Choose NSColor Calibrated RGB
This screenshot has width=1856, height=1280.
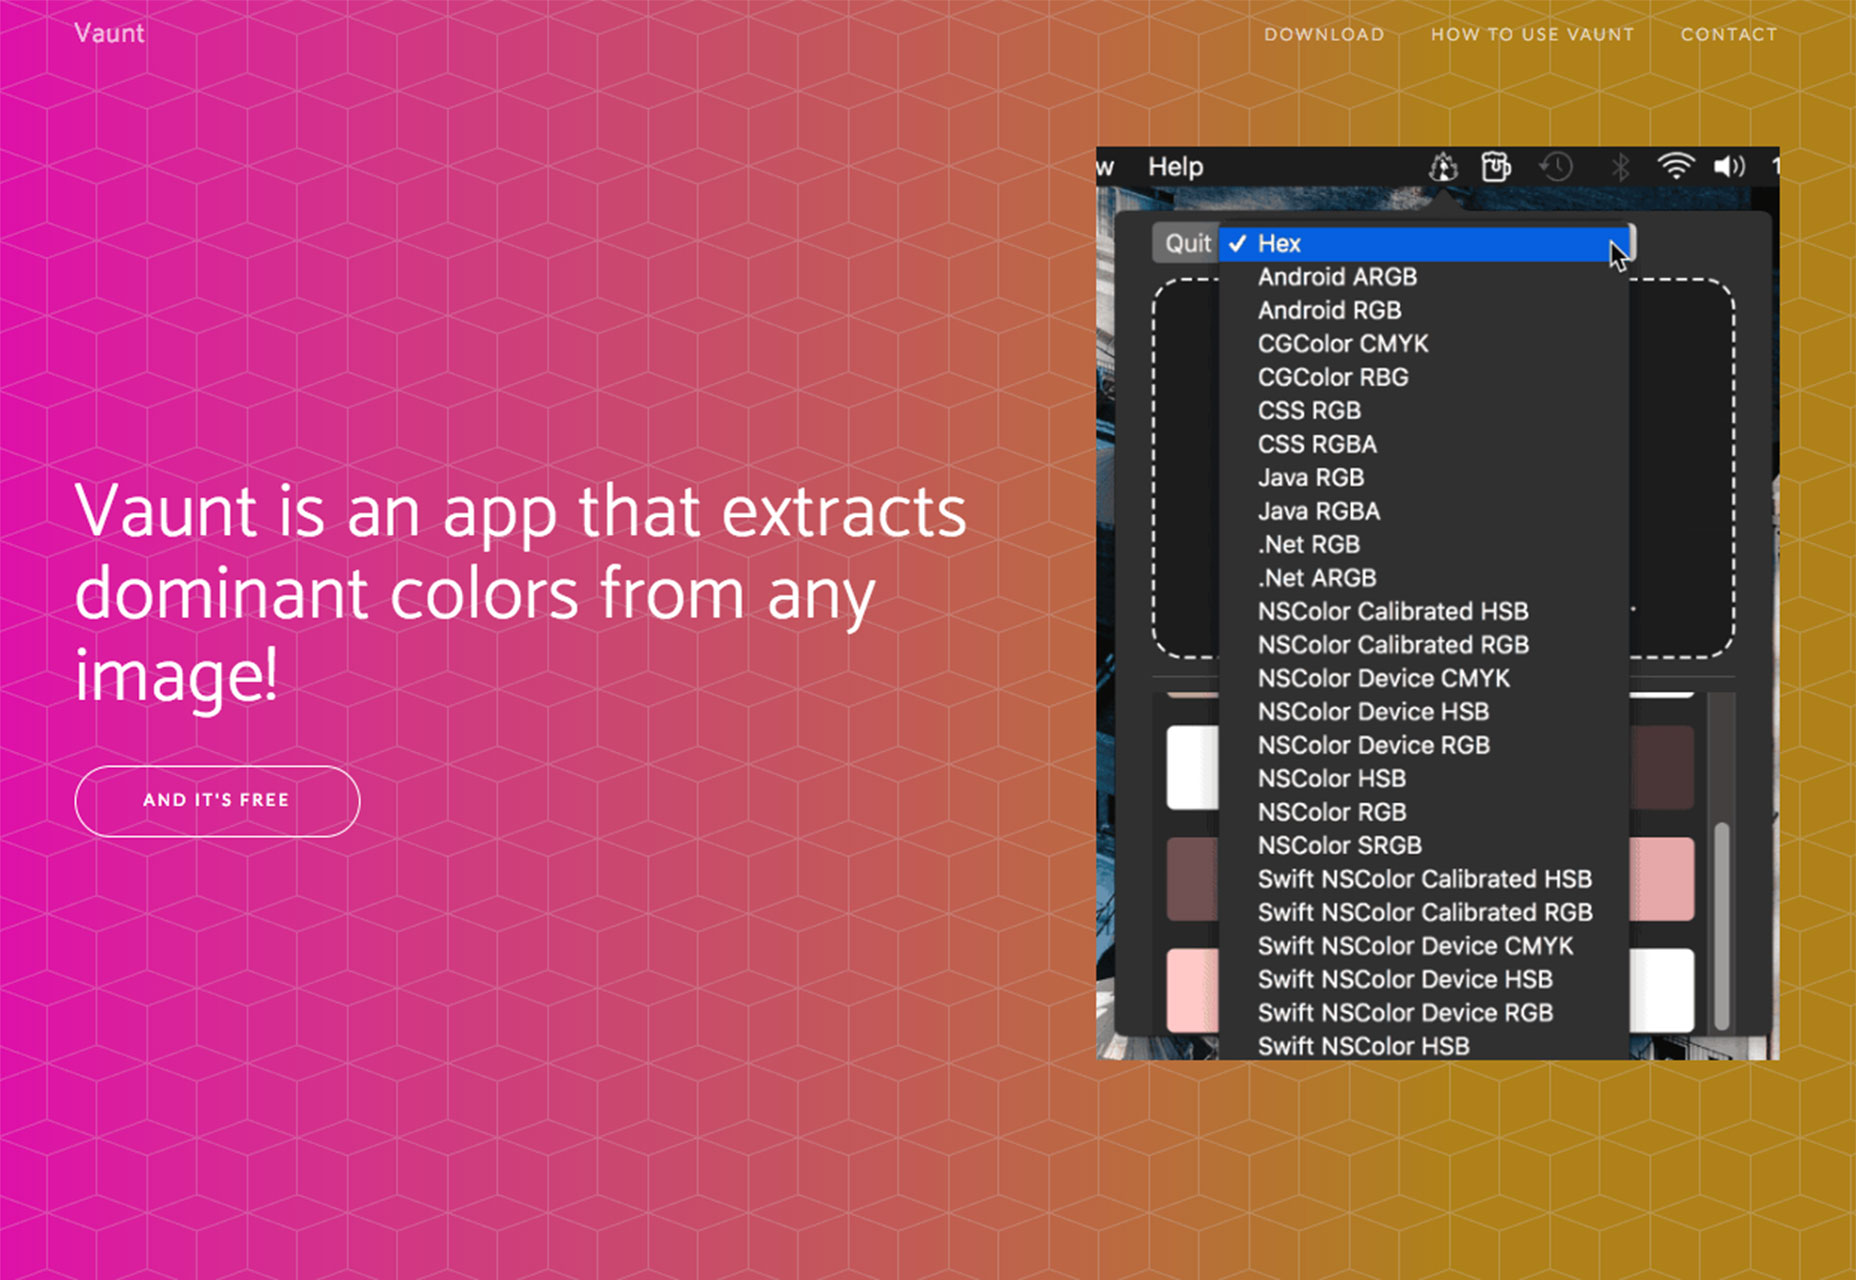point(1424,646)
